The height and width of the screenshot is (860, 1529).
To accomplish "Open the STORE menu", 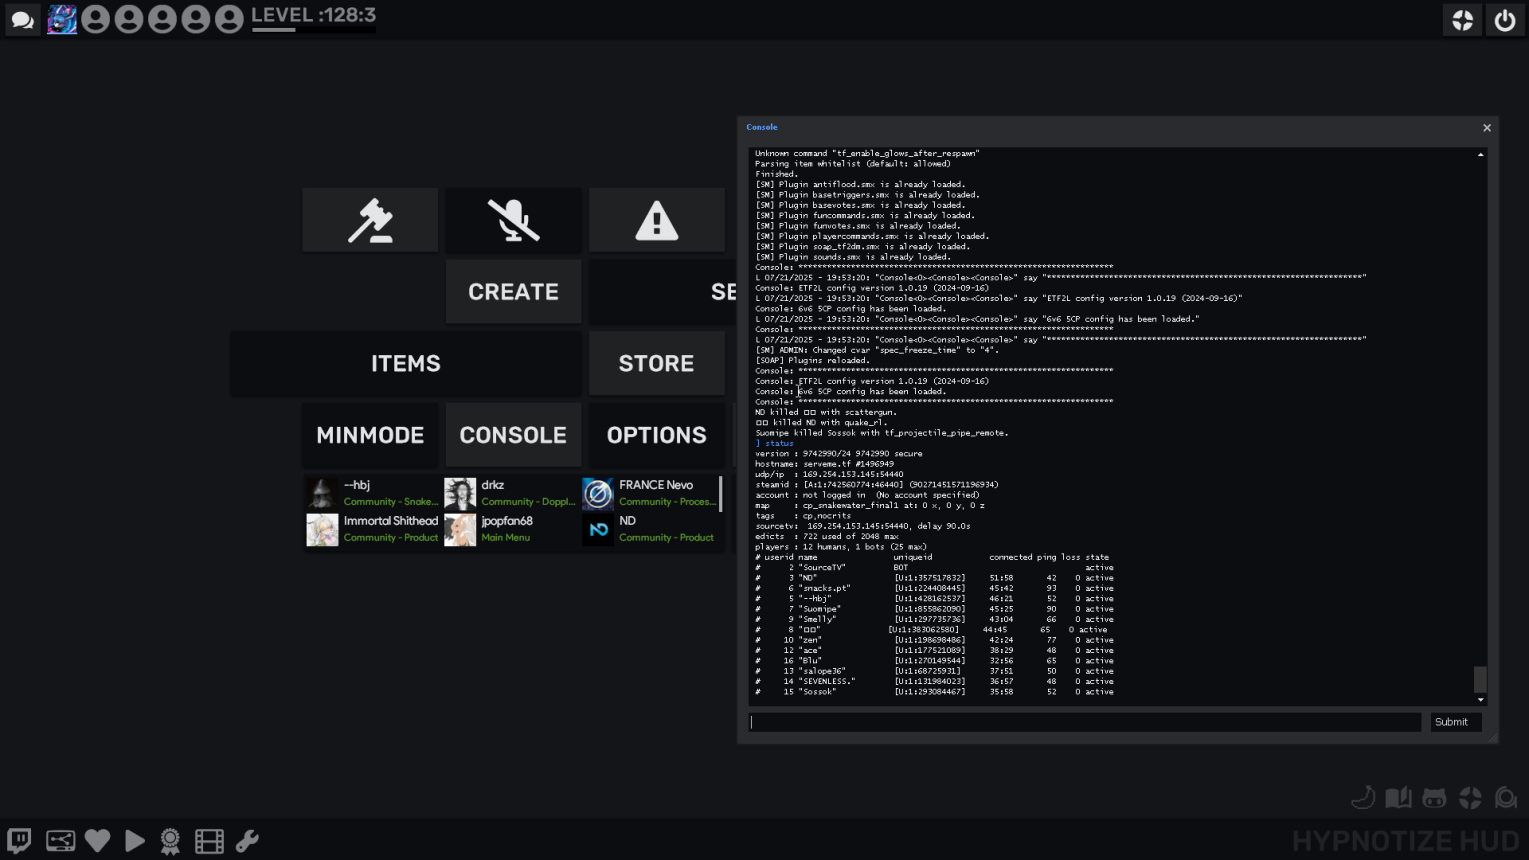I will (x=656, y=363).
